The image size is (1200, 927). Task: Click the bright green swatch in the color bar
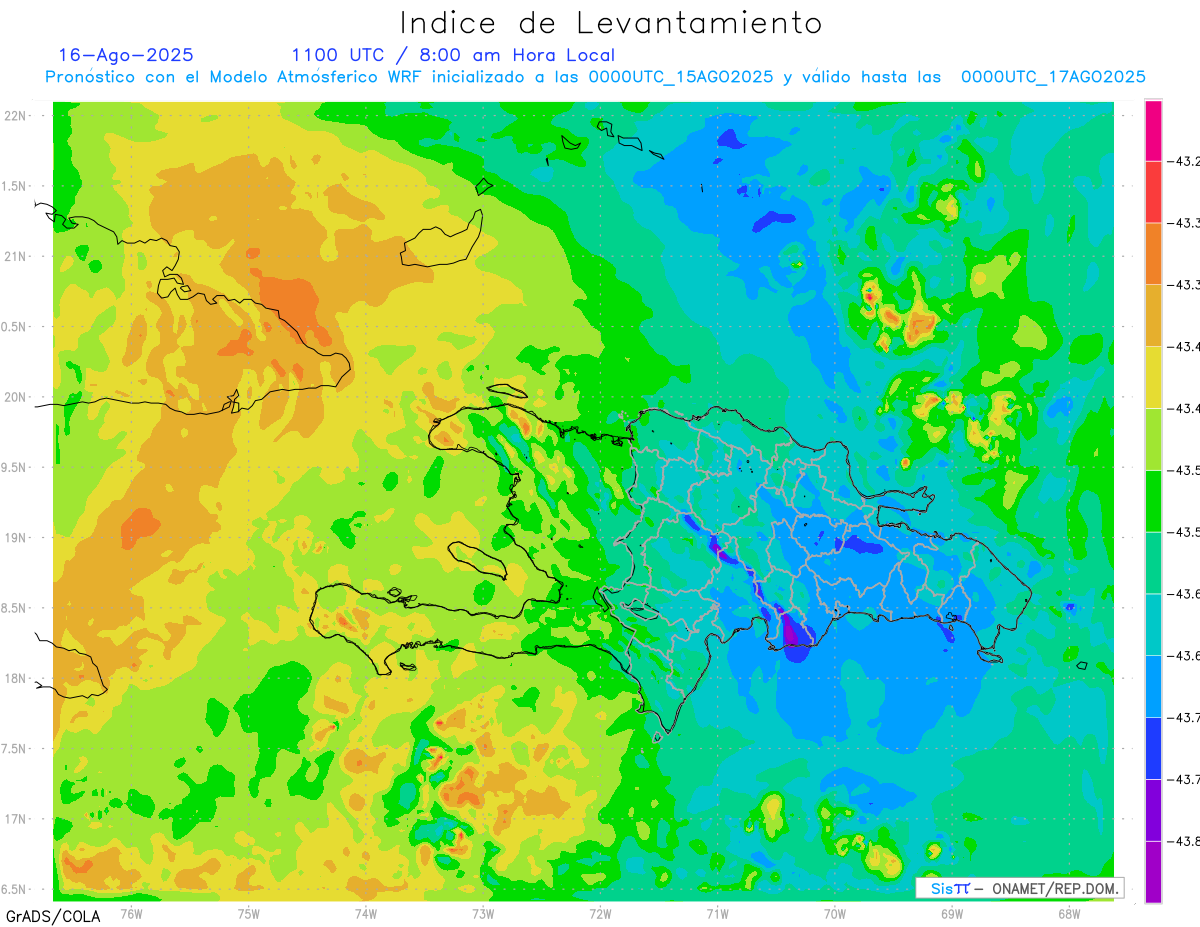(1153, 500)
